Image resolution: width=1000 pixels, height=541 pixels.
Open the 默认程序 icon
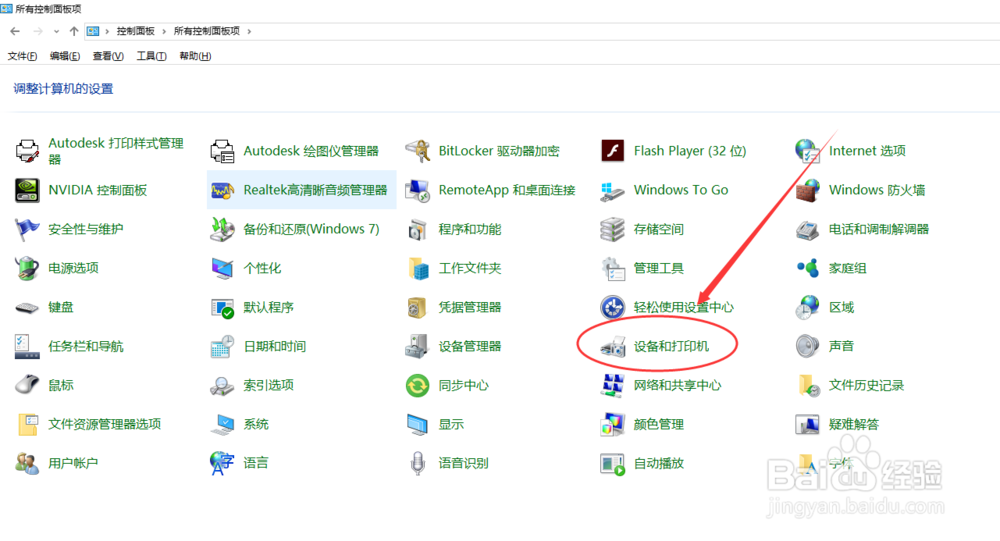pyautogui.click(x=223, y=308)
